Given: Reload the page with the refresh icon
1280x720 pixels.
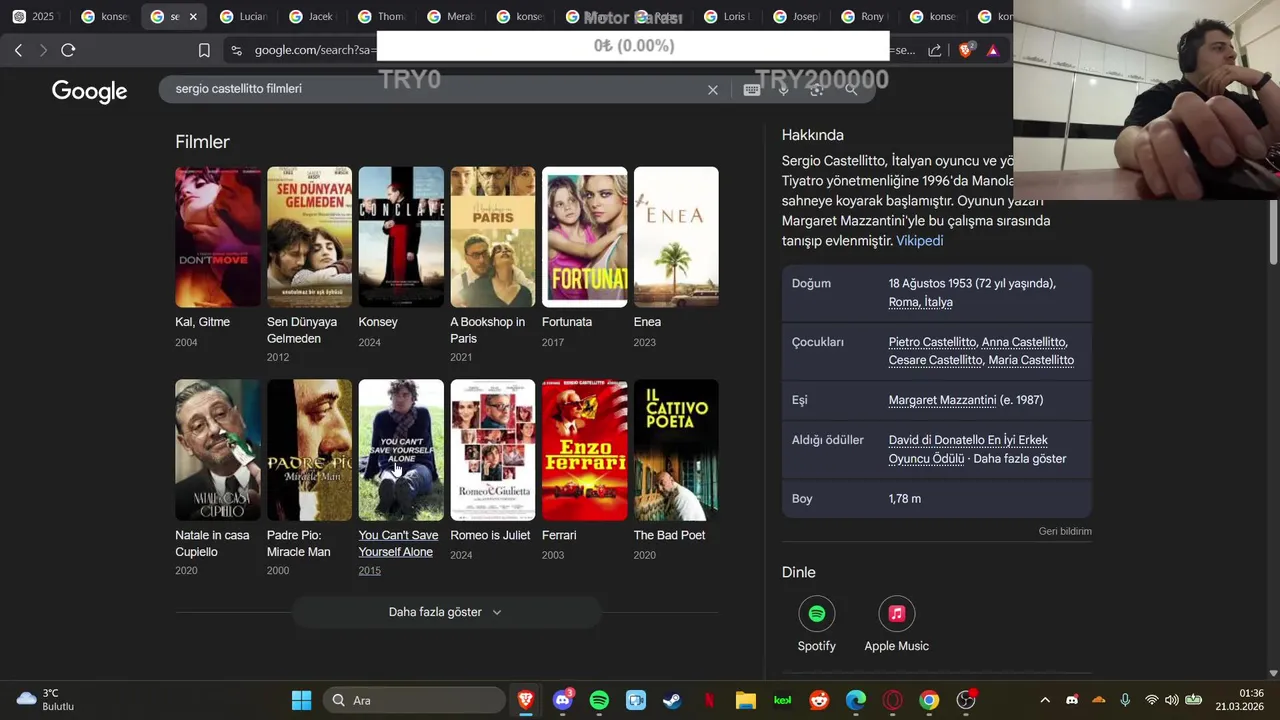Looking at the screenshot, I should click(68, 50).
